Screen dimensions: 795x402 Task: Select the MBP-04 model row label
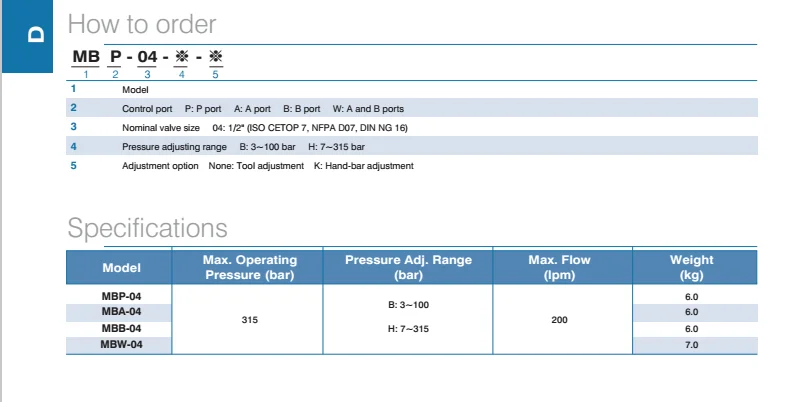pyautogui.click(x=121, y=297)
